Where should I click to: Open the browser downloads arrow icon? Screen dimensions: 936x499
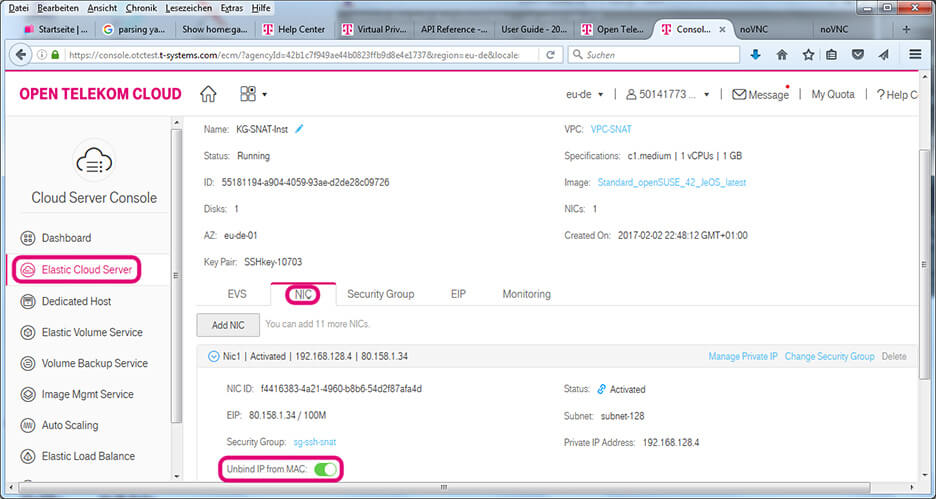point(755,54)
